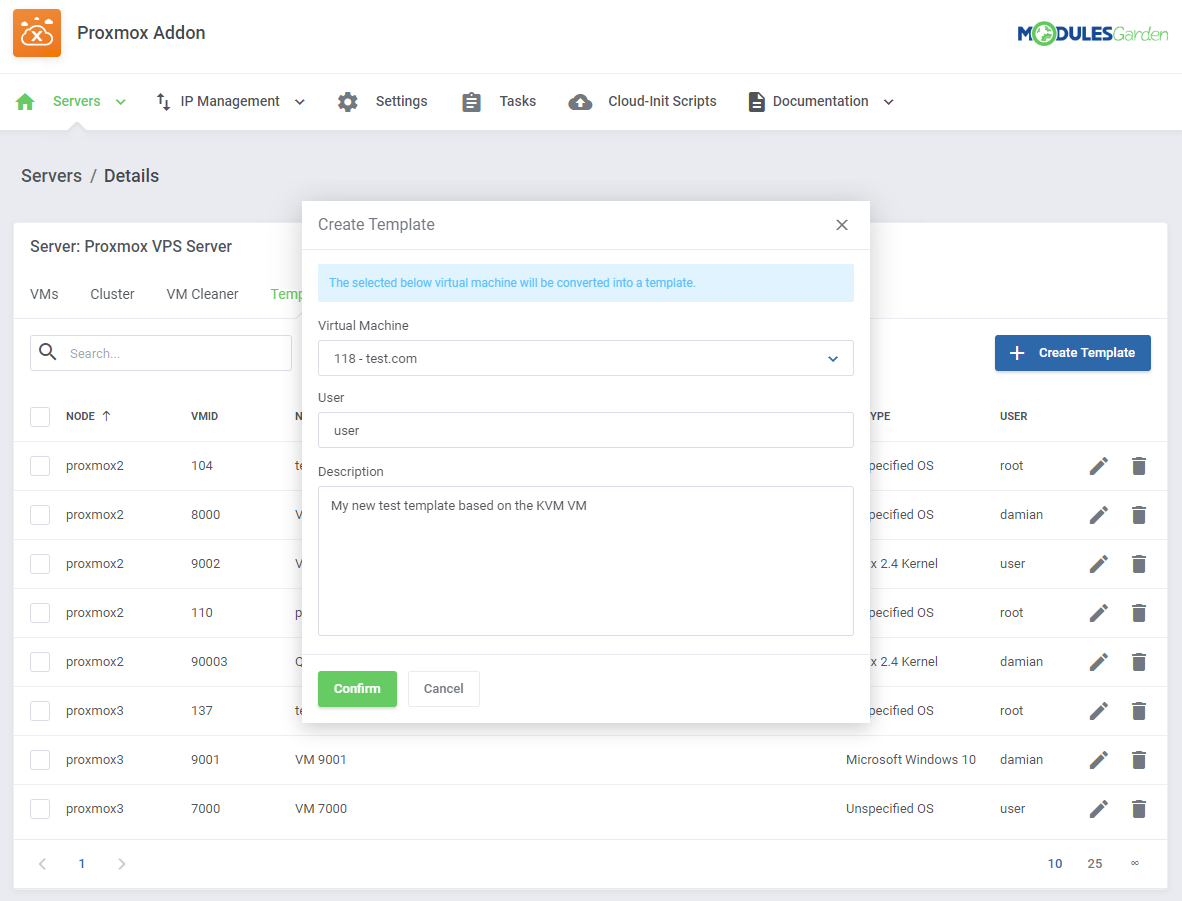Click the Tasks clipboard icon
The width and height of the screenshot is (1182, 901).
(x=471, y=102)
